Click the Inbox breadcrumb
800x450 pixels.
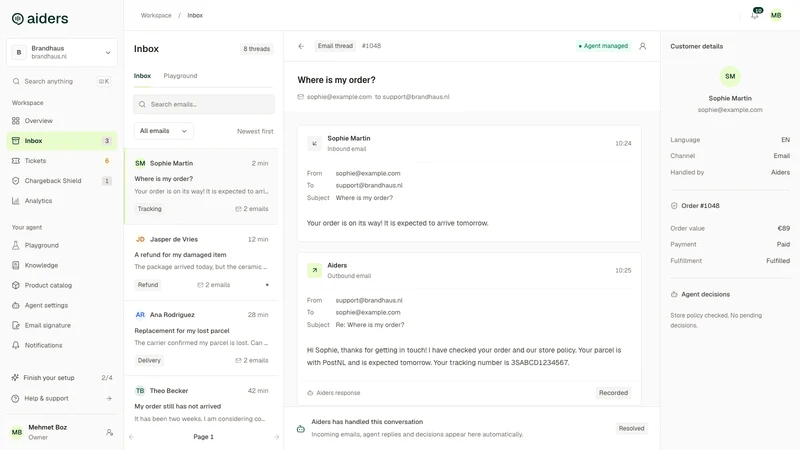[x=195, y=15]
